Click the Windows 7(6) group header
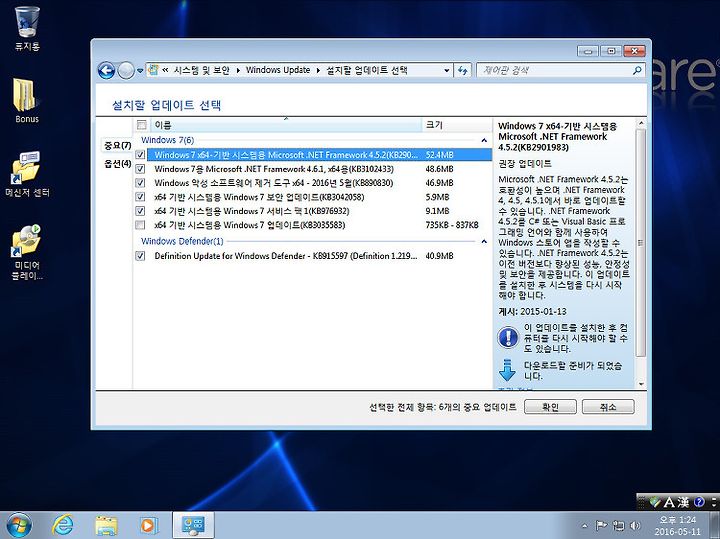The width and height of the screenshot is (720, 539). [168, 140]
